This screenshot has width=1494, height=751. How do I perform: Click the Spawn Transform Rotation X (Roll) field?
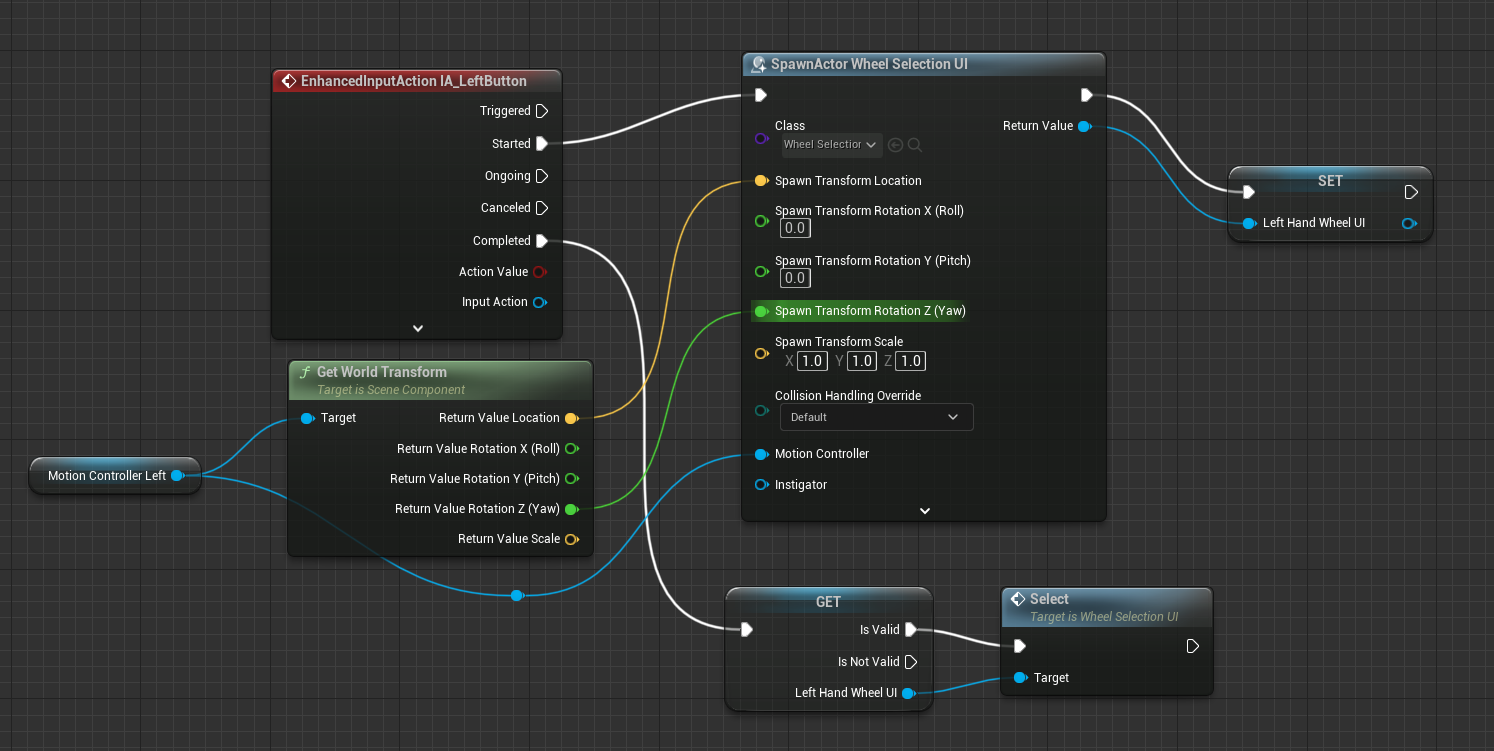pyautogui.click(x=795, y=228)
